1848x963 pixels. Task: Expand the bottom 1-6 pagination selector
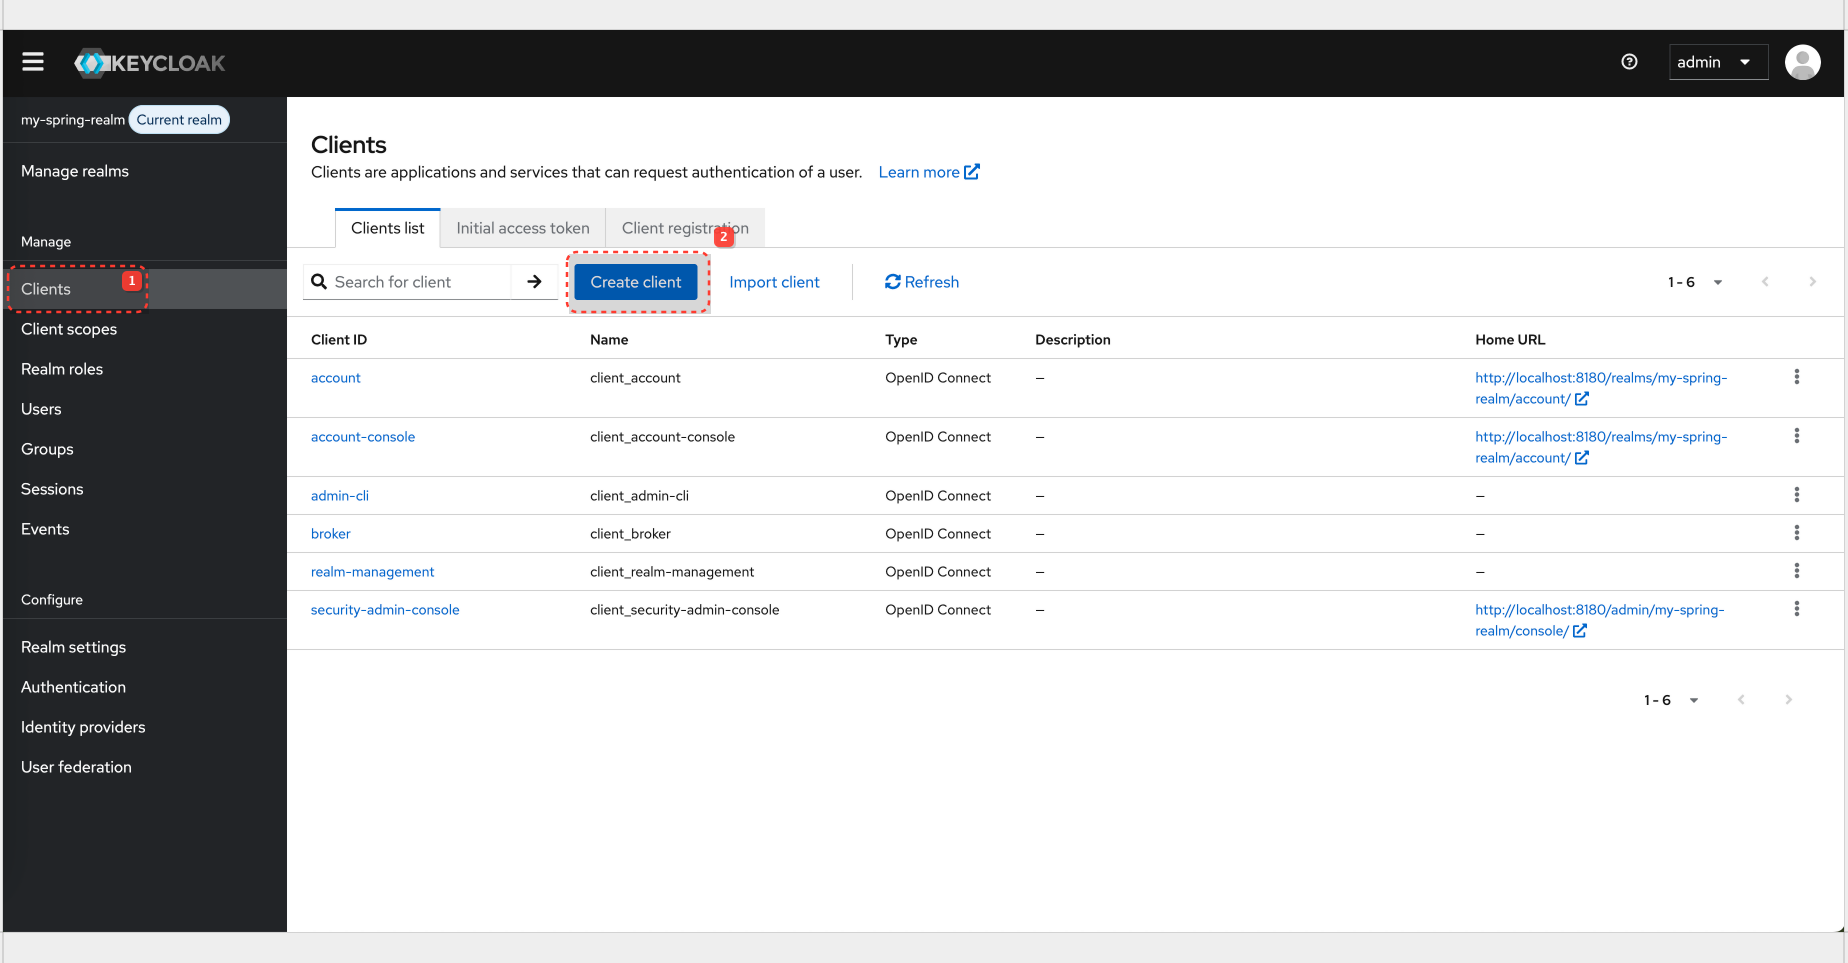(x=1693, y=699)
